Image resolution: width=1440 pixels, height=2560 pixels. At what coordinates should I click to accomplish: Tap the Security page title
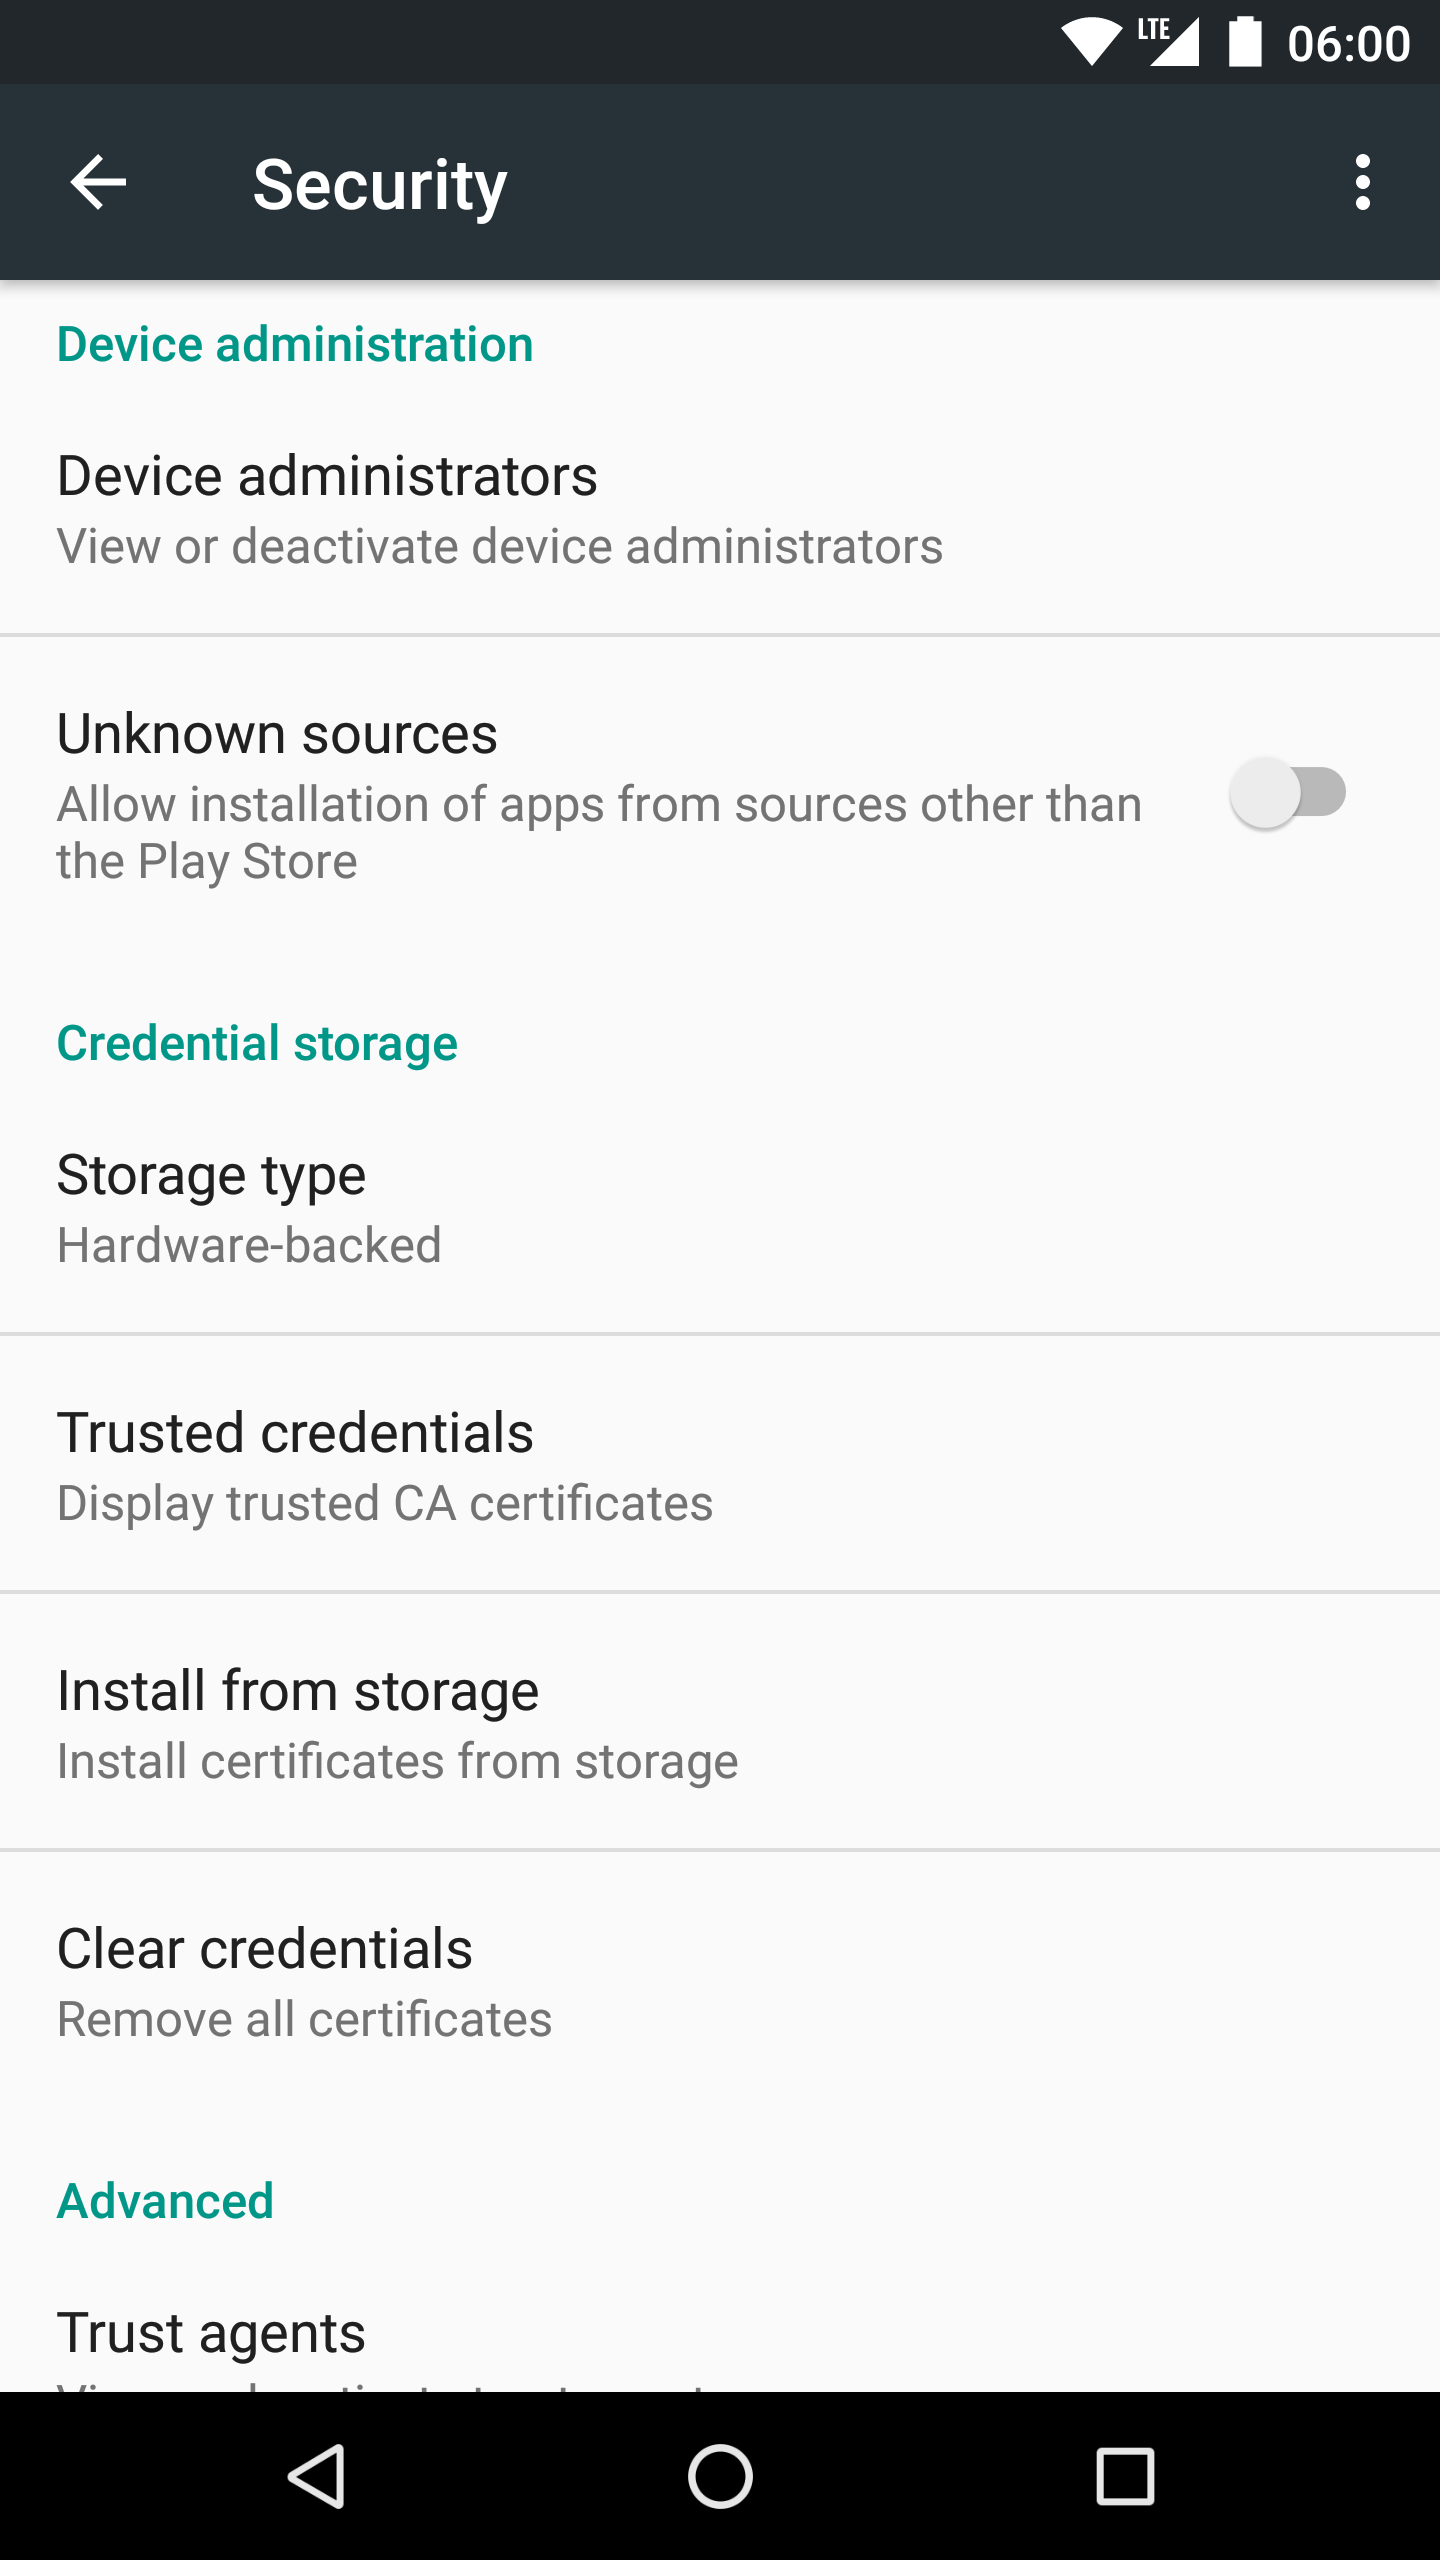tap(380, 185)
